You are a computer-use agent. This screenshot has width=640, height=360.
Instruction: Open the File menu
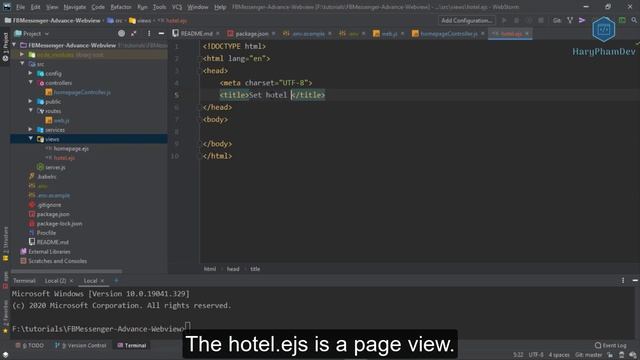pos(20,7)
